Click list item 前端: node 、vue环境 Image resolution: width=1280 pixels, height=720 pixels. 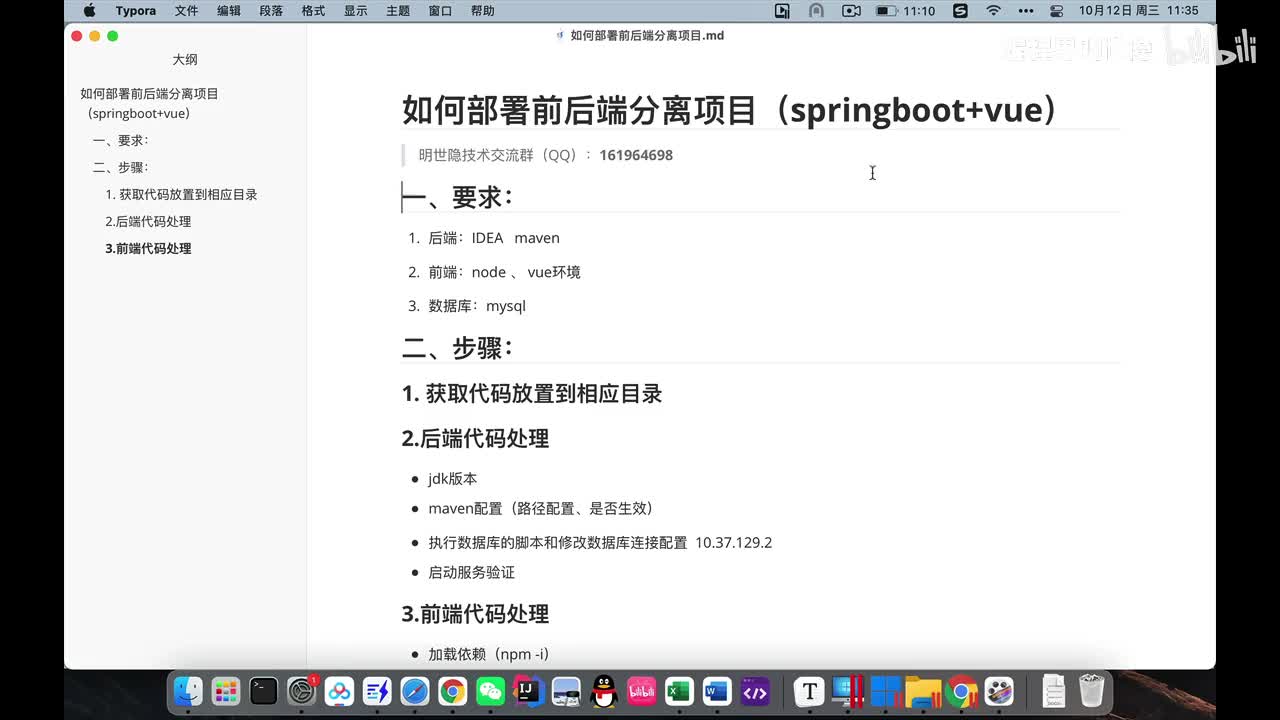click(504, 272)
